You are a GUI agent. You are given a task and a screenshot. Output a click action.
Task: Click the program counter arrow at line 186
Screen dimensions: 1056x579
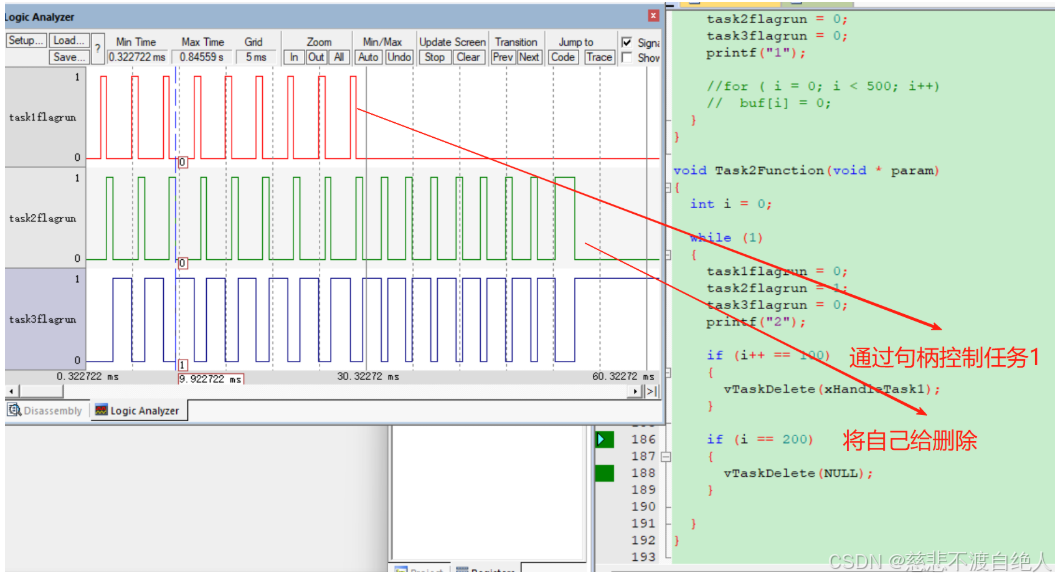(x=603, y=440)
